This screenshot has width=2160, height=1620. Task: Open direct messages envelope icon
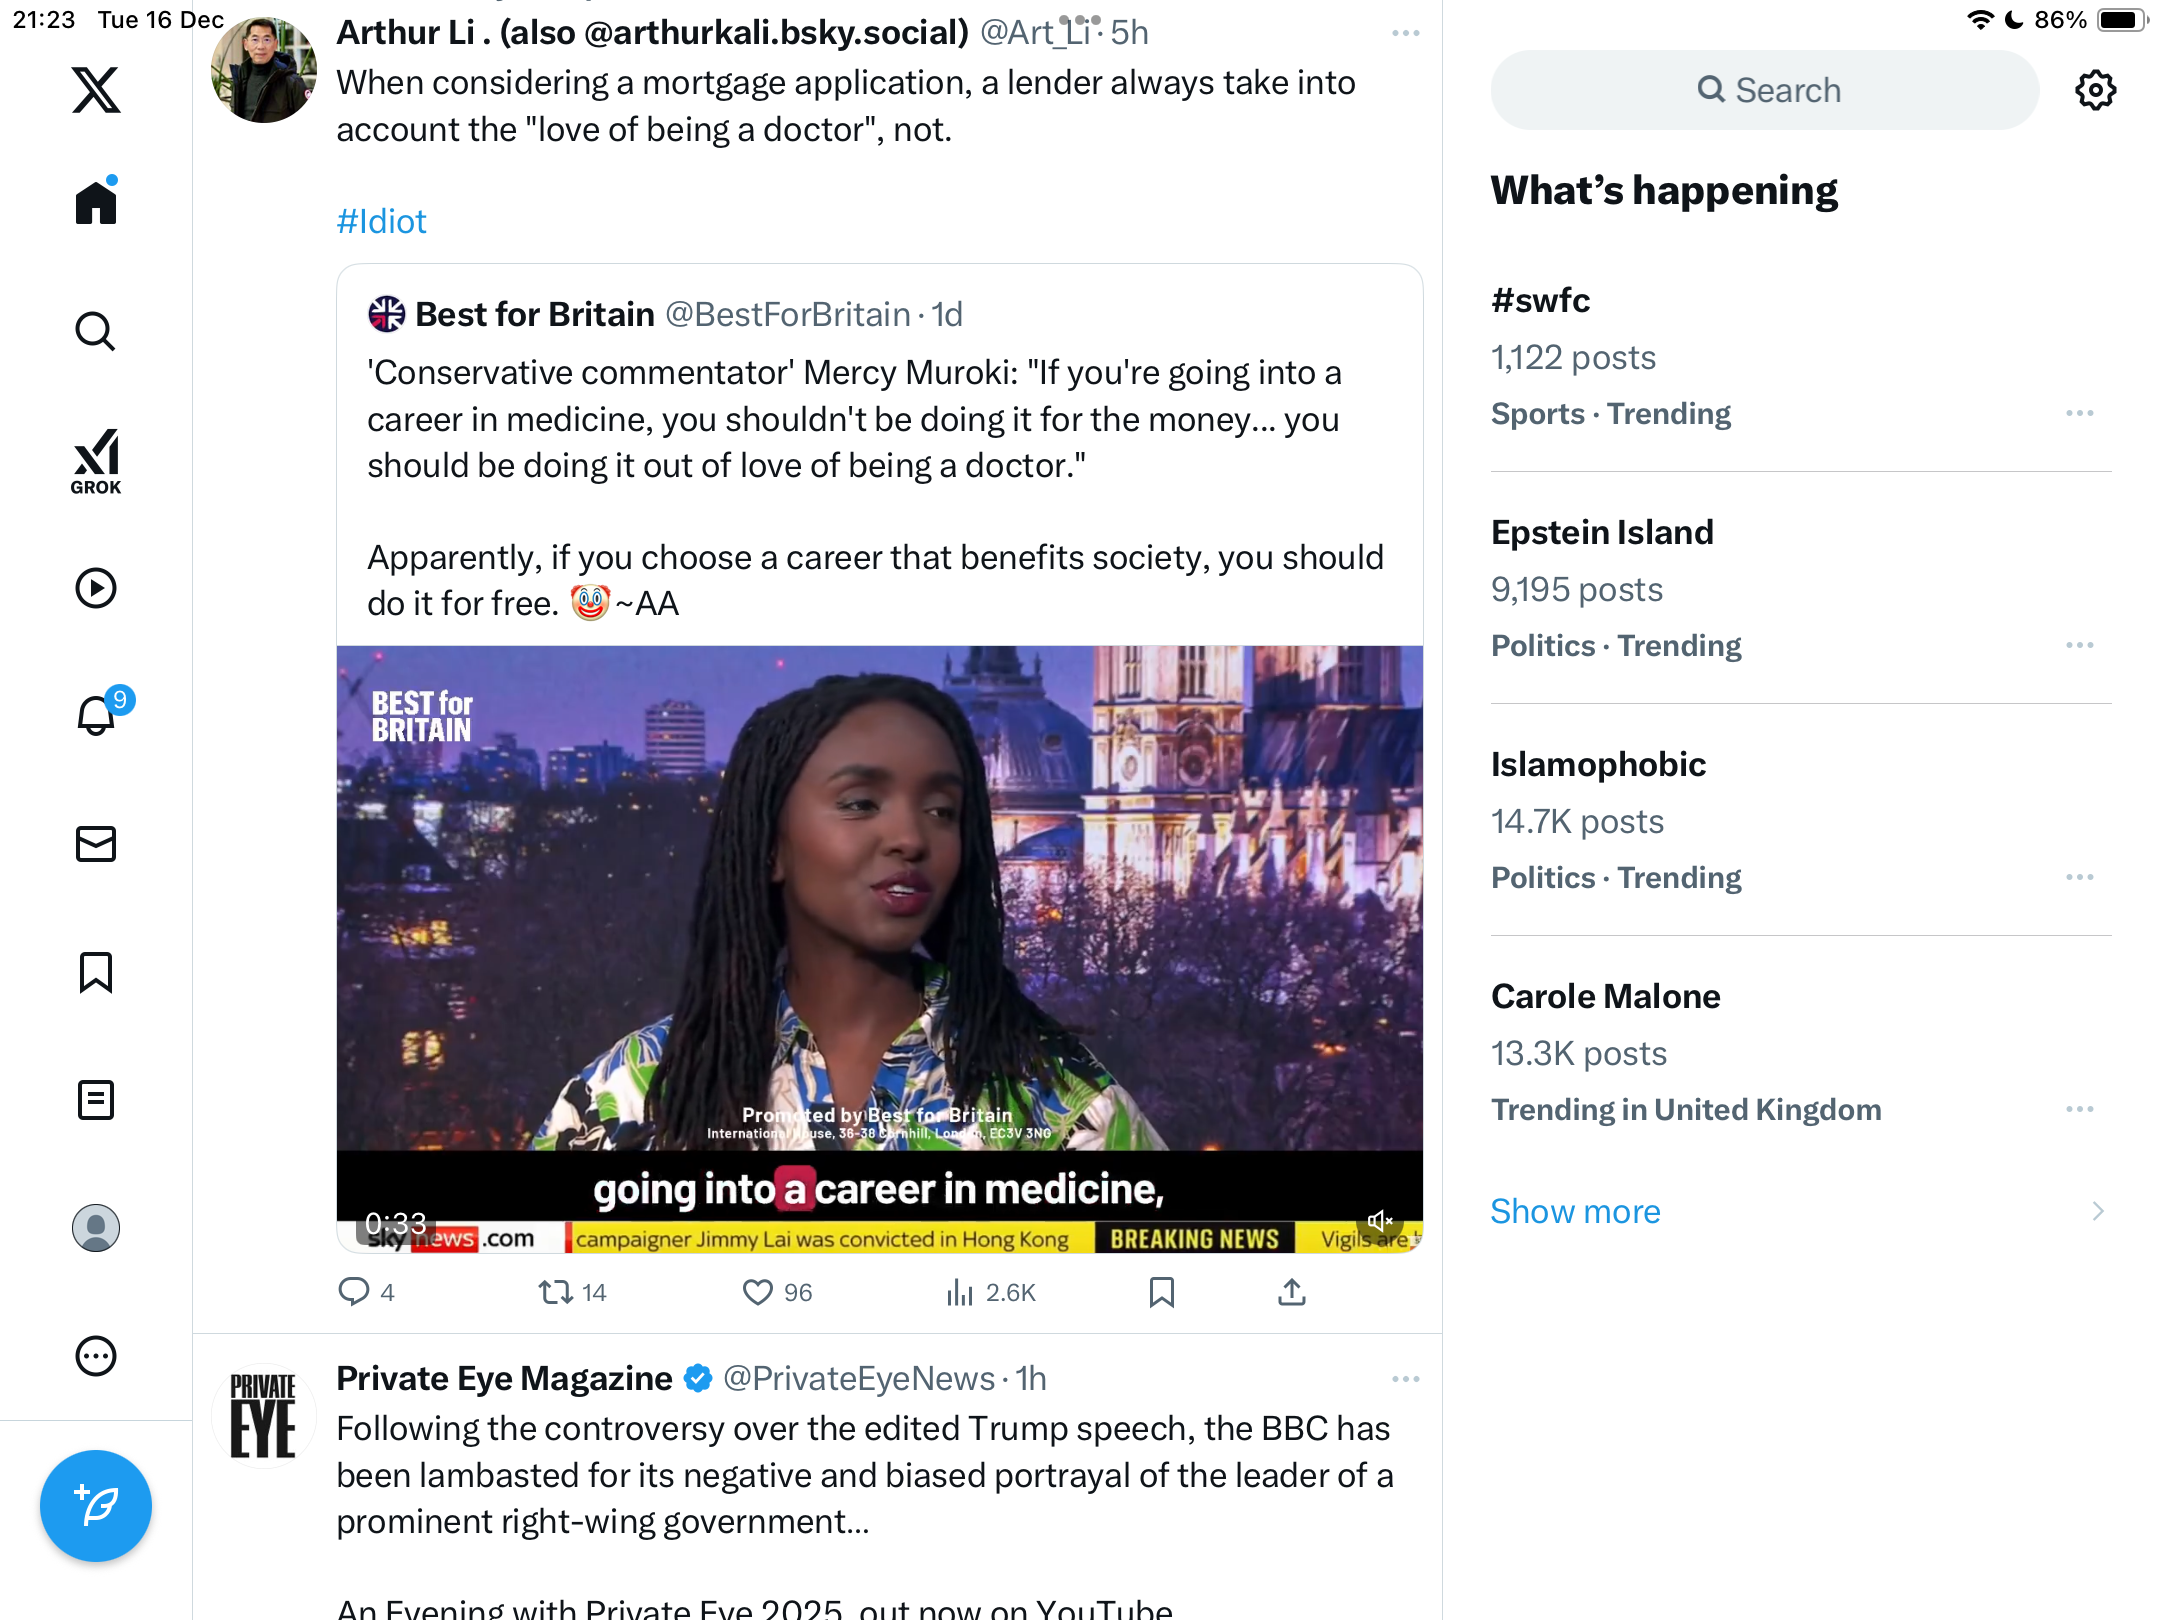coord(96,844)
